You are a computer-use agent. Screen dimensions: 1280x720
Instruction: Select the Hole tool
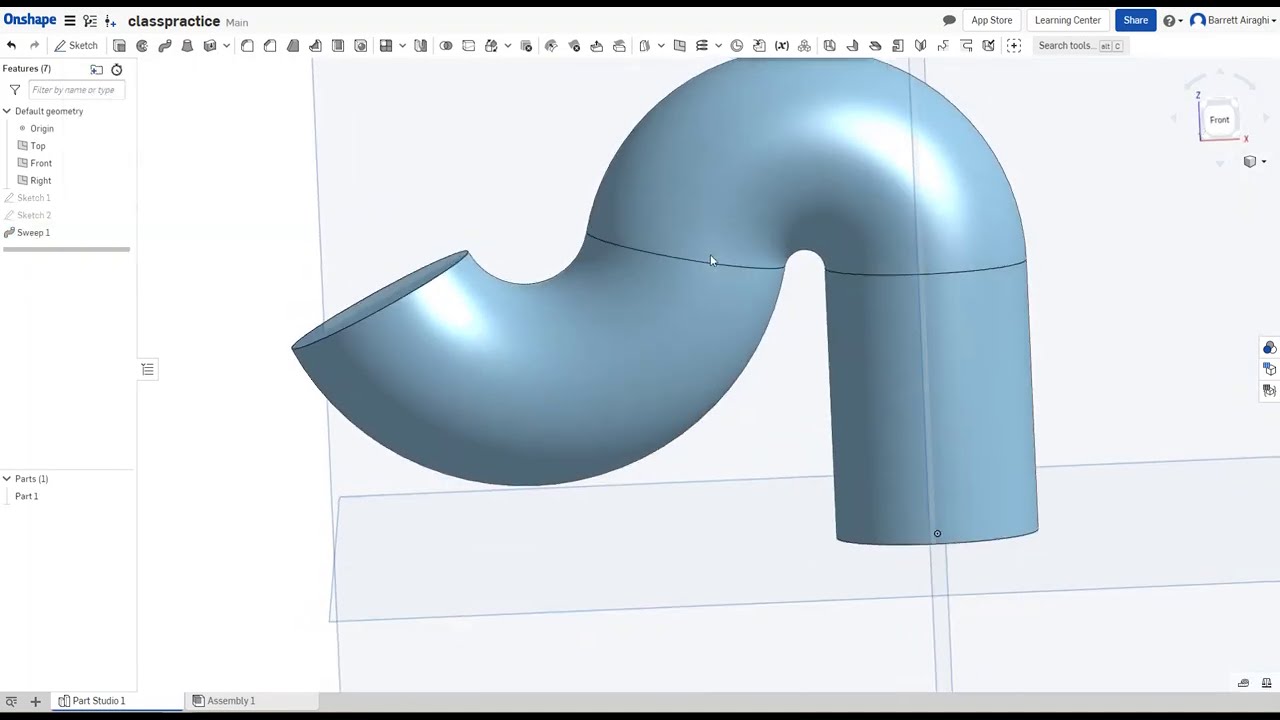tap(361, 46)
